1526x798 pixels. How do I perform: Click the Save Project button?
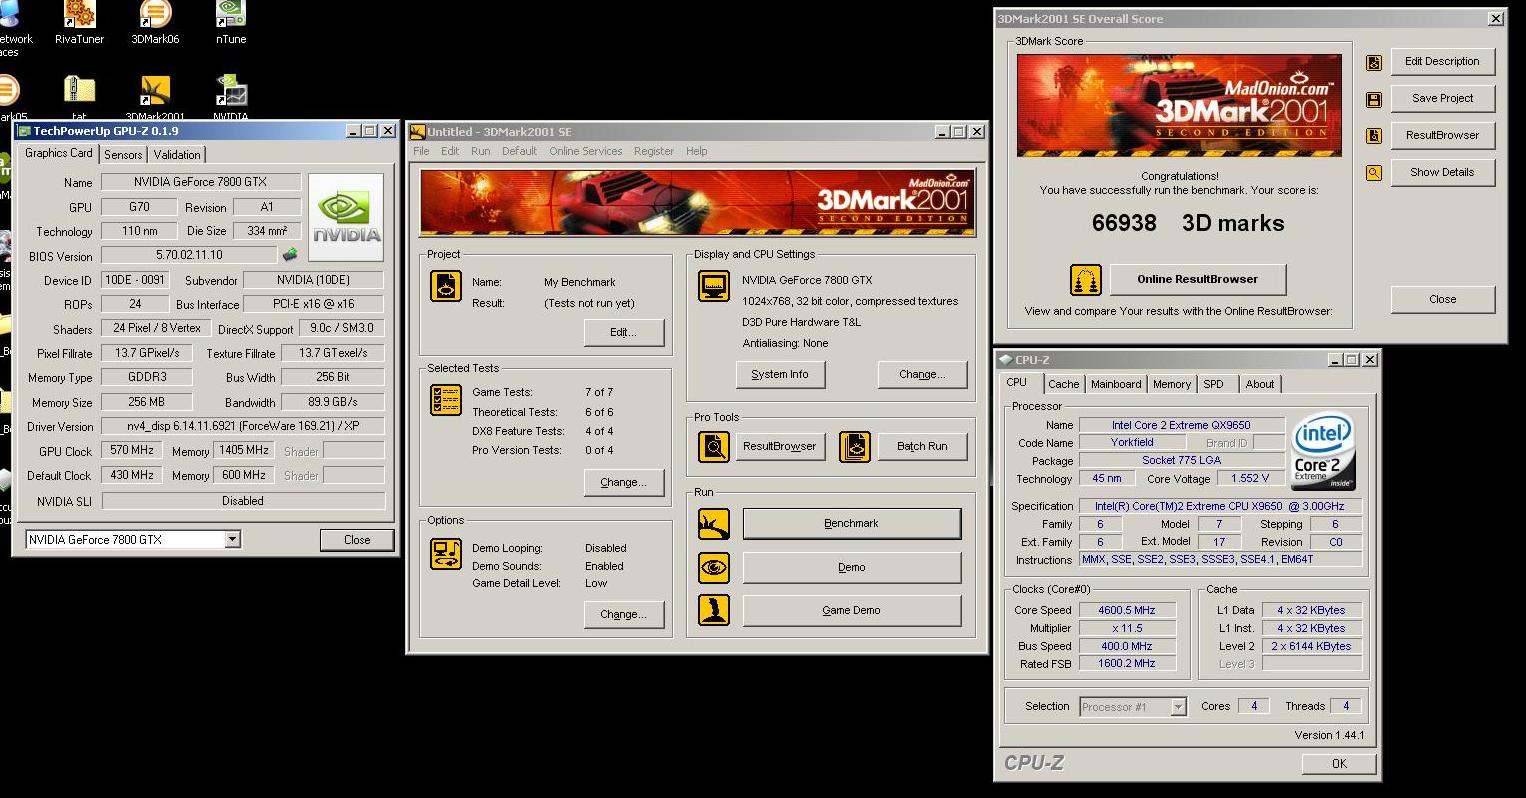1442,98
